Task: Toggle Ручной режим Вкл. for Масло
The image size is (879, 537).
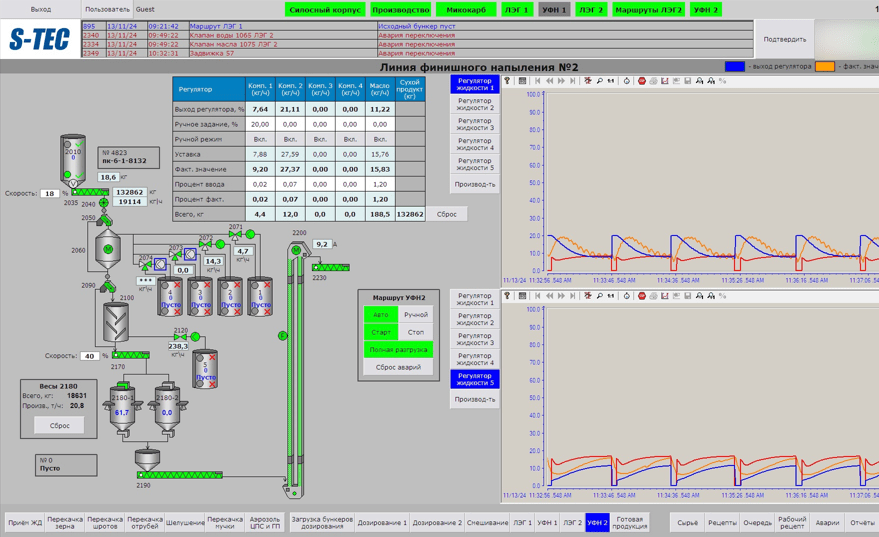Action: (380, 139)
